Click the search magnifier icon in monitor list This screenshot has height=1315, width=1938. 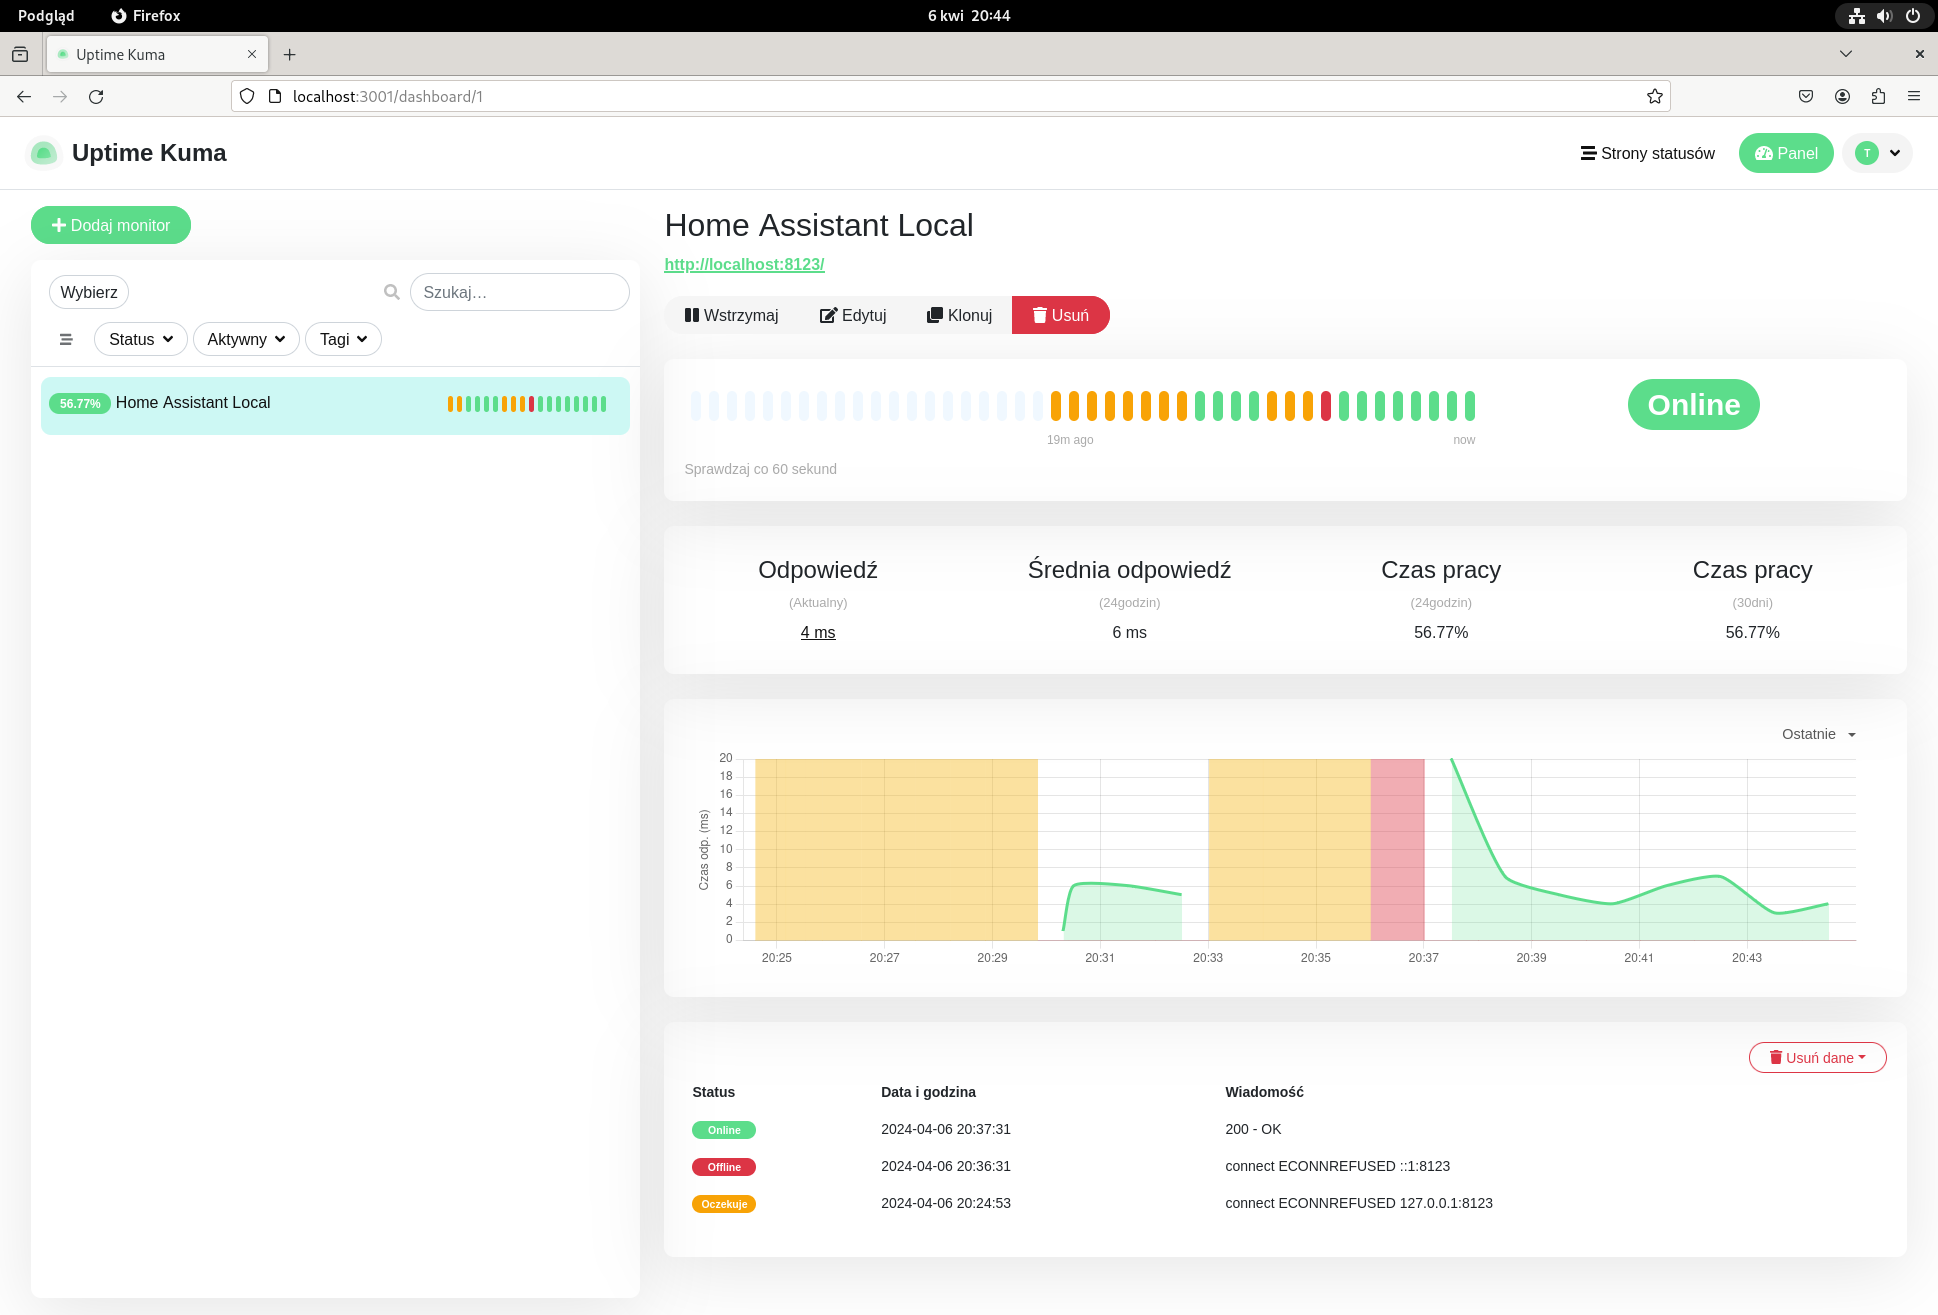[x=392, y=292]
